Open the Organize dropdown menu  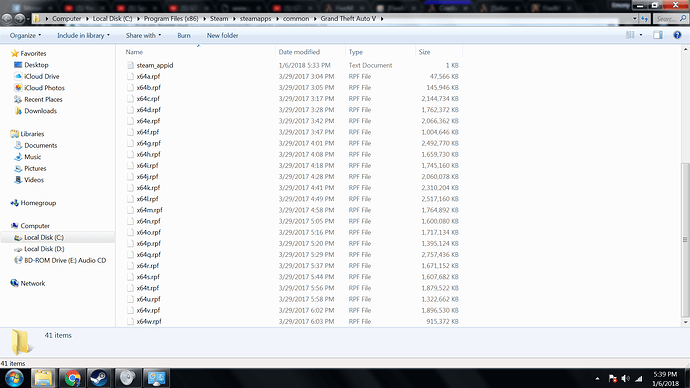[25, 36]
